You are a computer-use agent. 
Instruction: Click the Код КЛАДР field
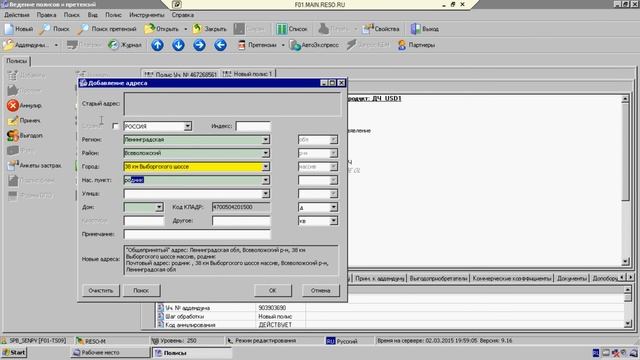tap(241, 207)
